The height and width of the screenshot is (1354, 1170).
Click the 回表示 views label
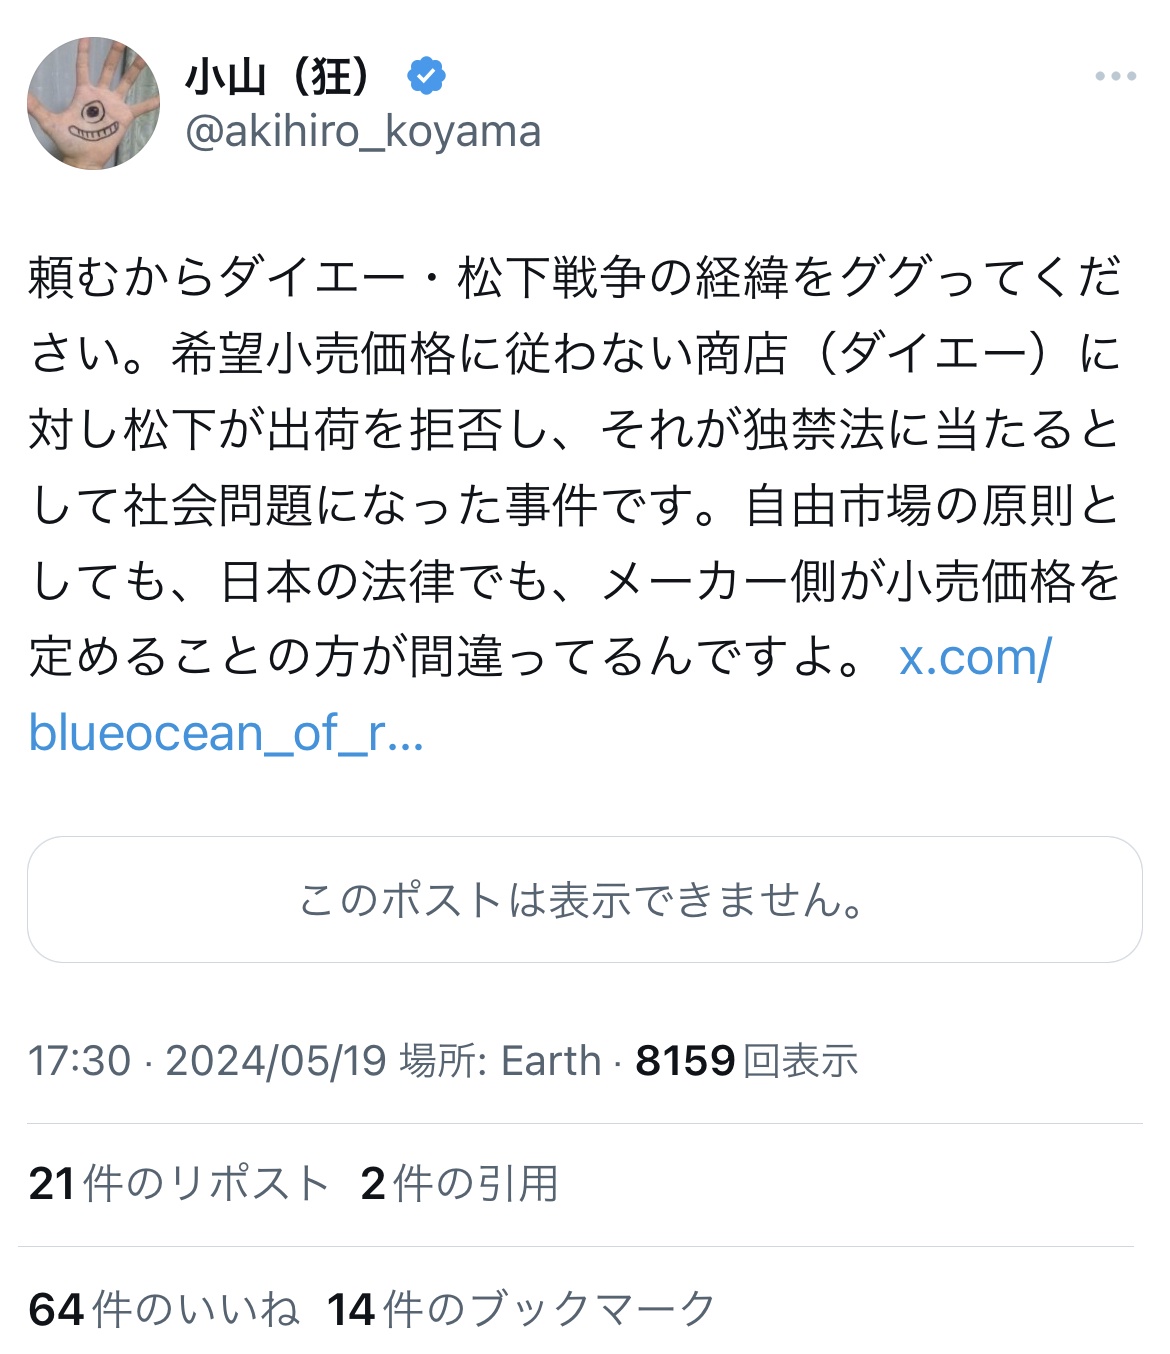801,1061
